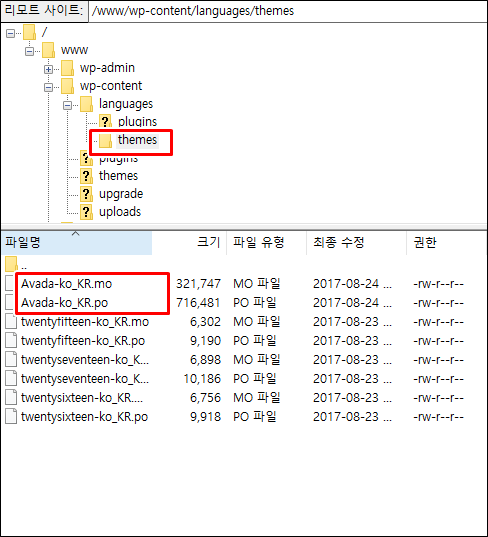The image size is (488, 537).
Task: Select file twentysixteen-ko_KR.po
Action: pos(84,417)
